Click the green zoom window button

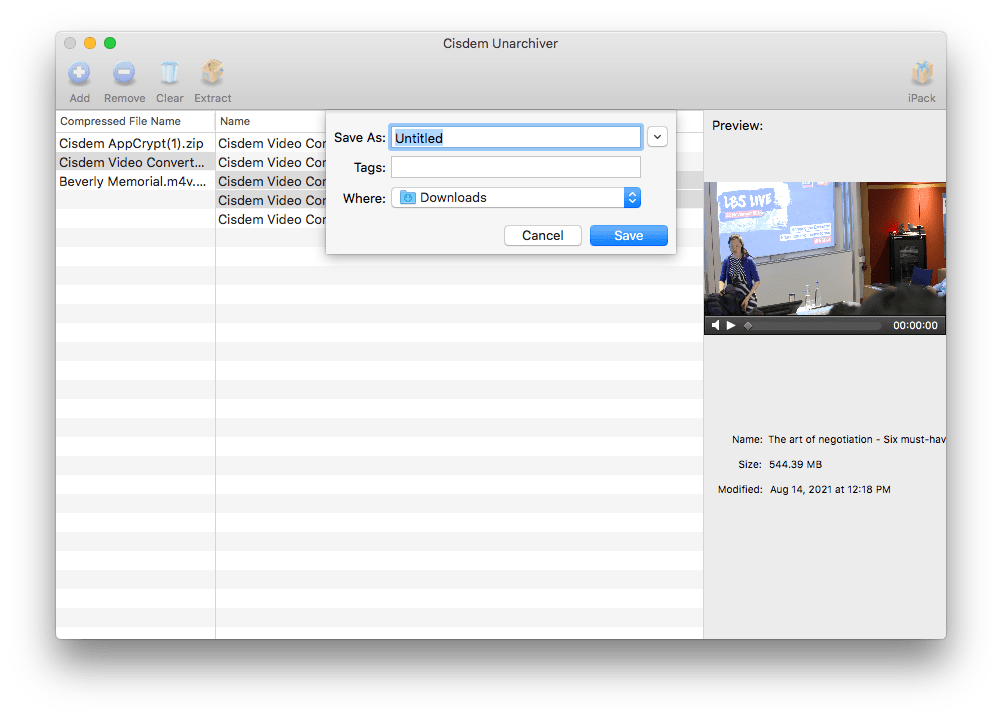(x=110, y=43)
